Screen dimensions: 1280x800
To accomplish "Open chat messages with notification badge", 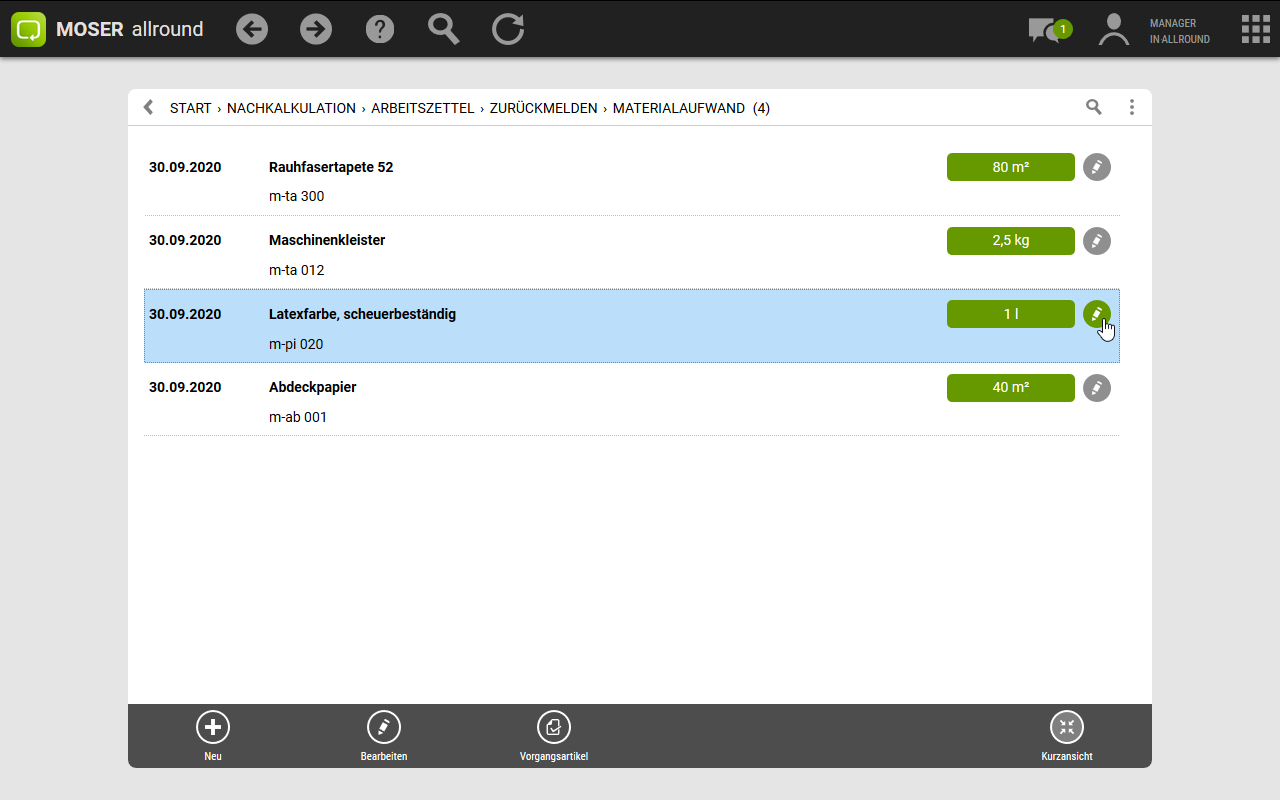I will tap(1046, 30).
